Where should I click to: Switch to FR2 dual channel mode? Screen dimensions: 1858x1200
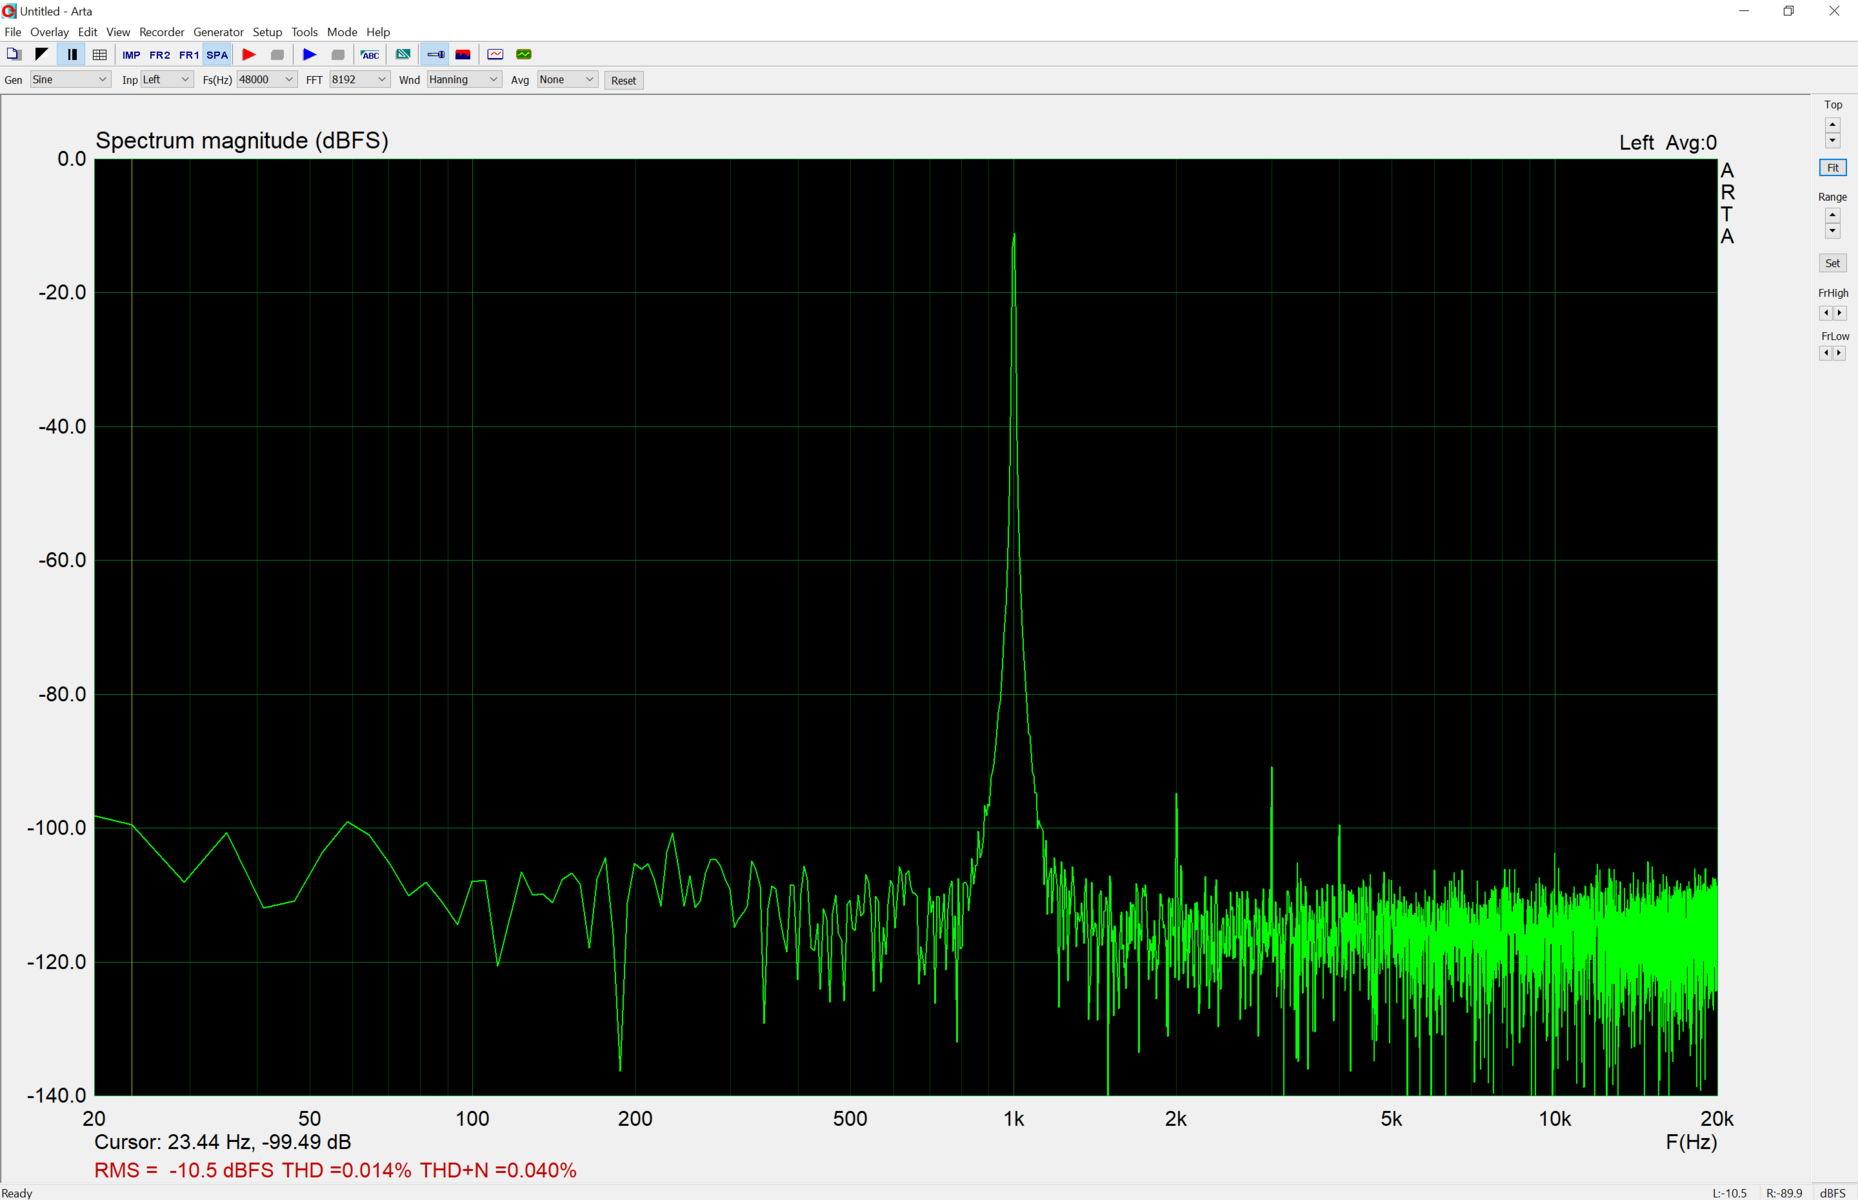159,55
